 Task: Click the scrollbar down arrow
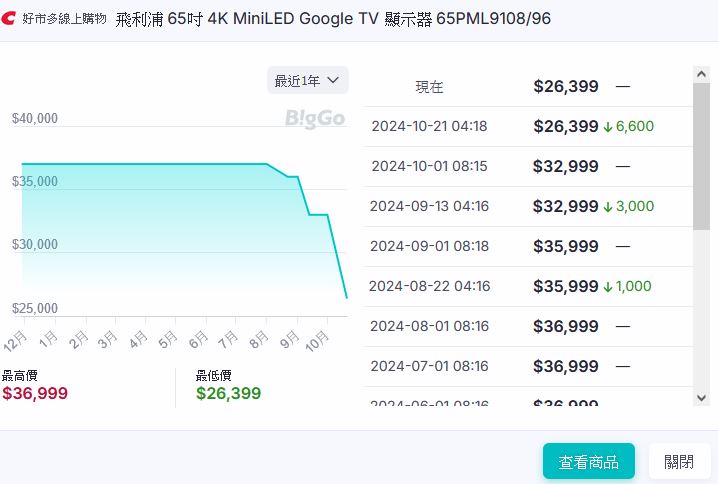coord(702,398)
